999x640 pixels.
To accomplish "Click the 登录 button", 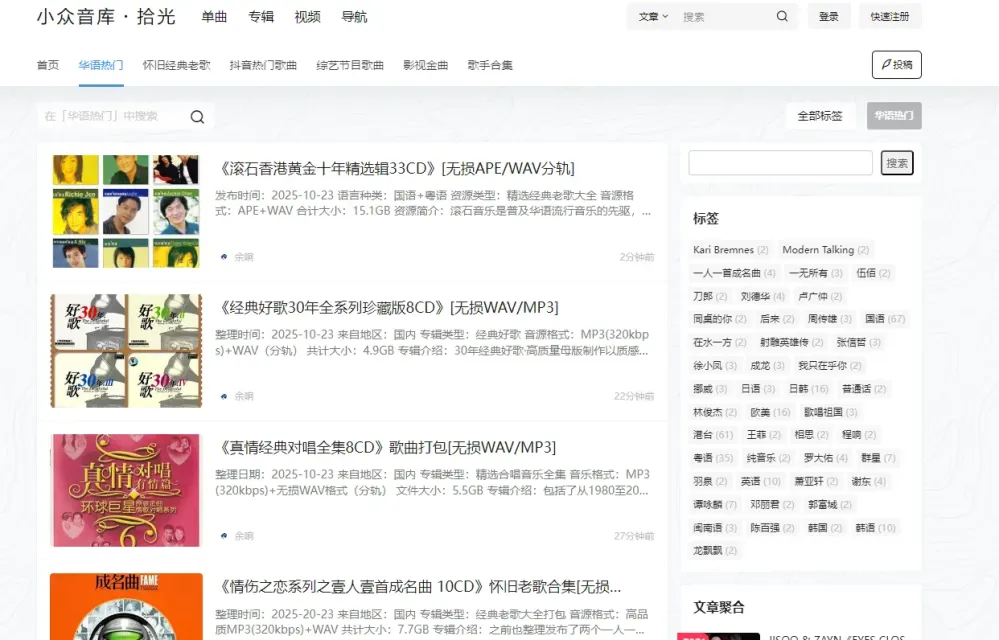I will tap(828, 17).
